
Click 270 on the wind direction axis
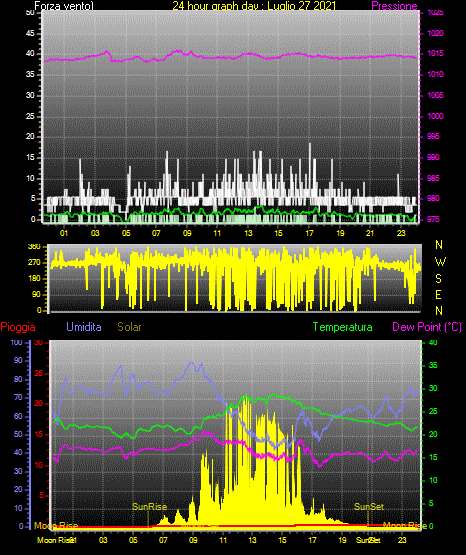coord(34,263)
